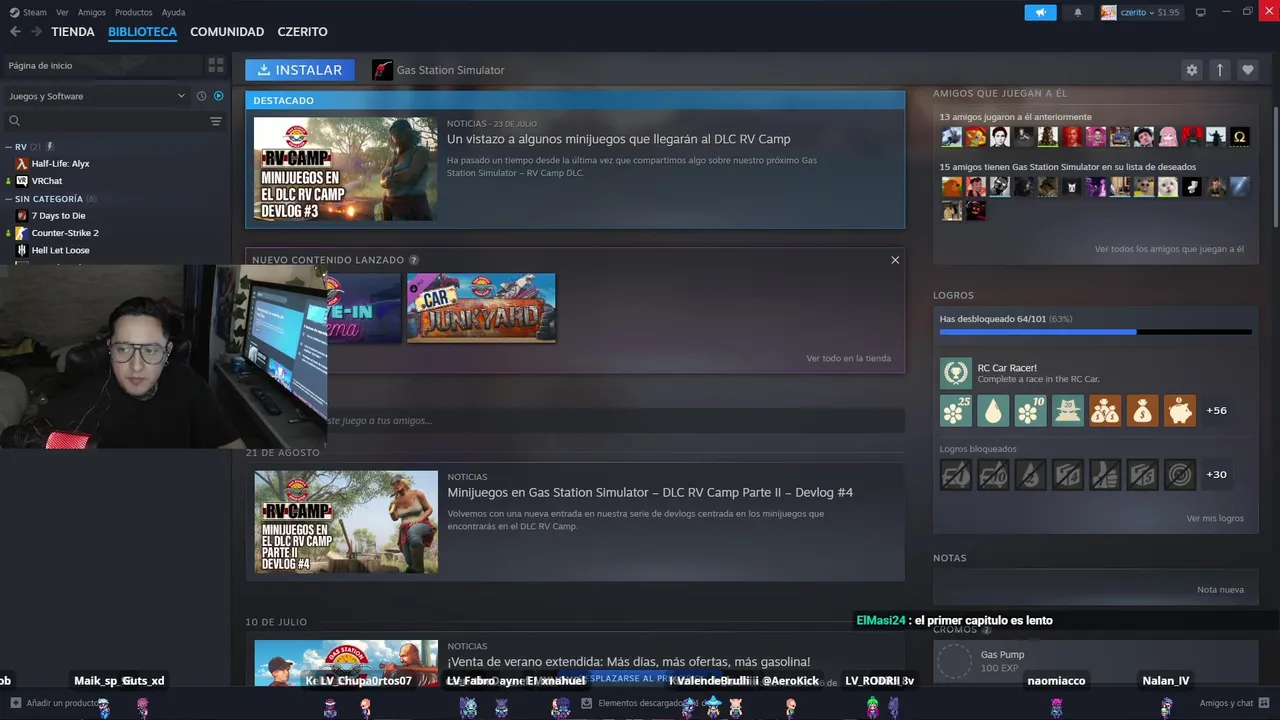Open the Car Junkyard DLC thumbnail
This screenshot has height=720, width=1280.
click(481, 308)
